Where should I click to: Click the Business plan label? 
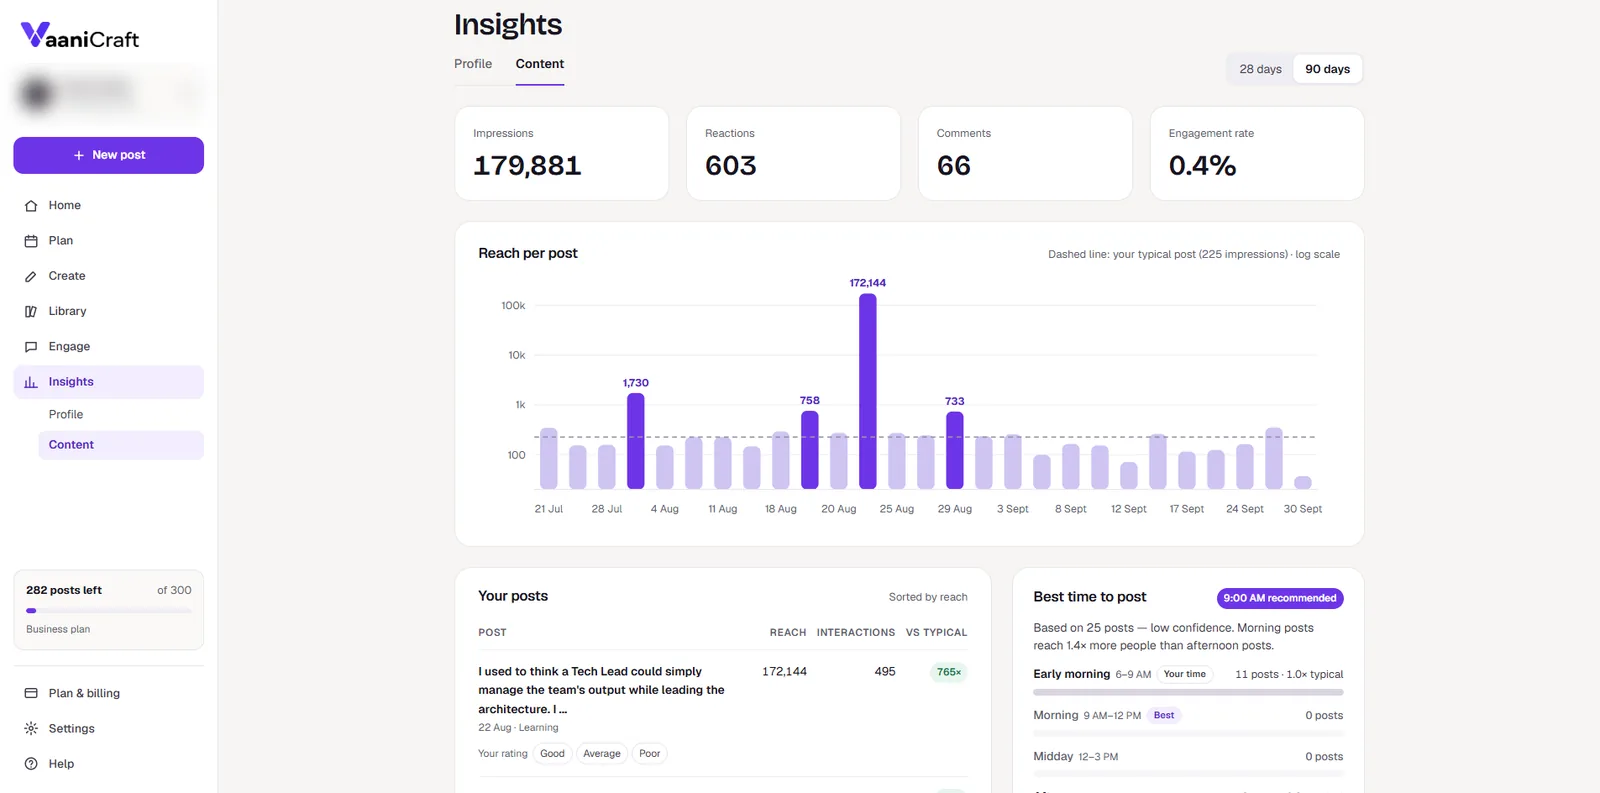click(58, 629)
